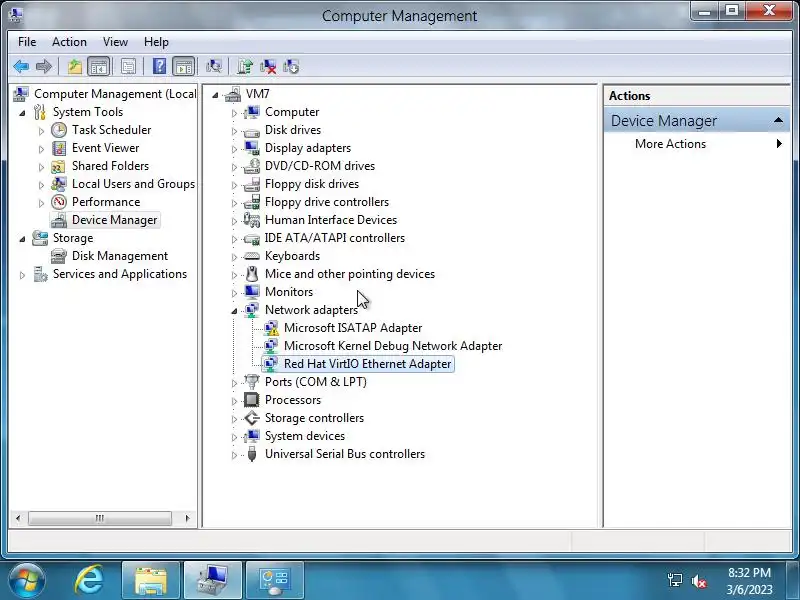This screenshot has height=600, width=800.
Task: Collapse the System Tools node
Action: click(x=22, y=113)
